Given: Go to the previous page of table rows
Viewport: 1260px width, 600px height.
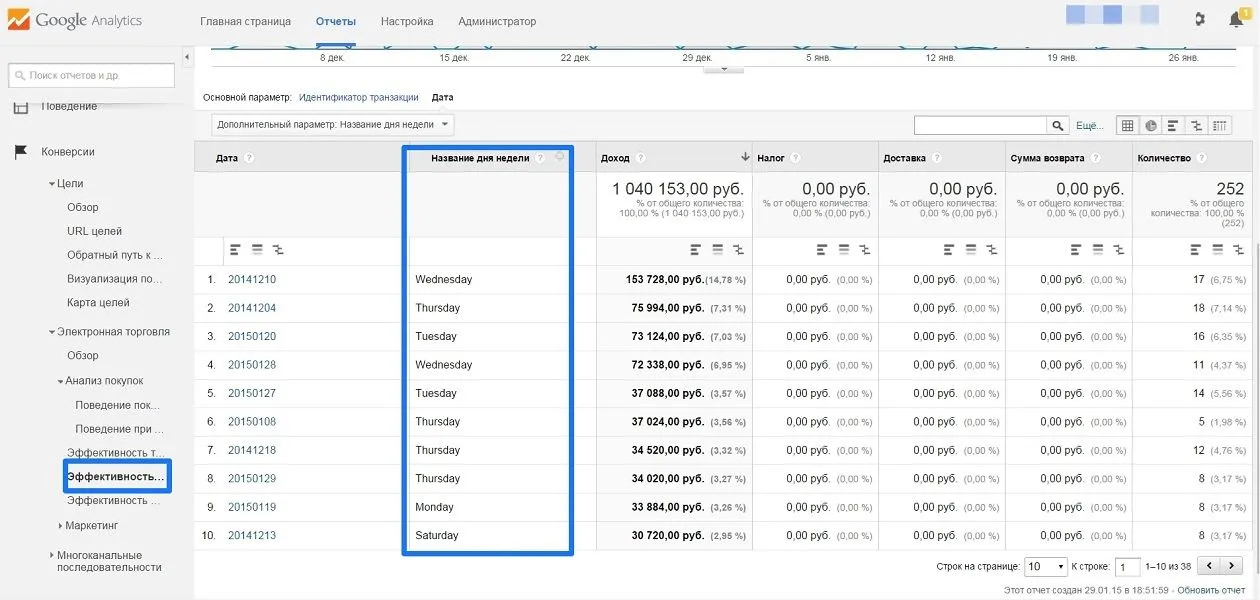Looking at the screenshot, I should tap(1209, 566).
